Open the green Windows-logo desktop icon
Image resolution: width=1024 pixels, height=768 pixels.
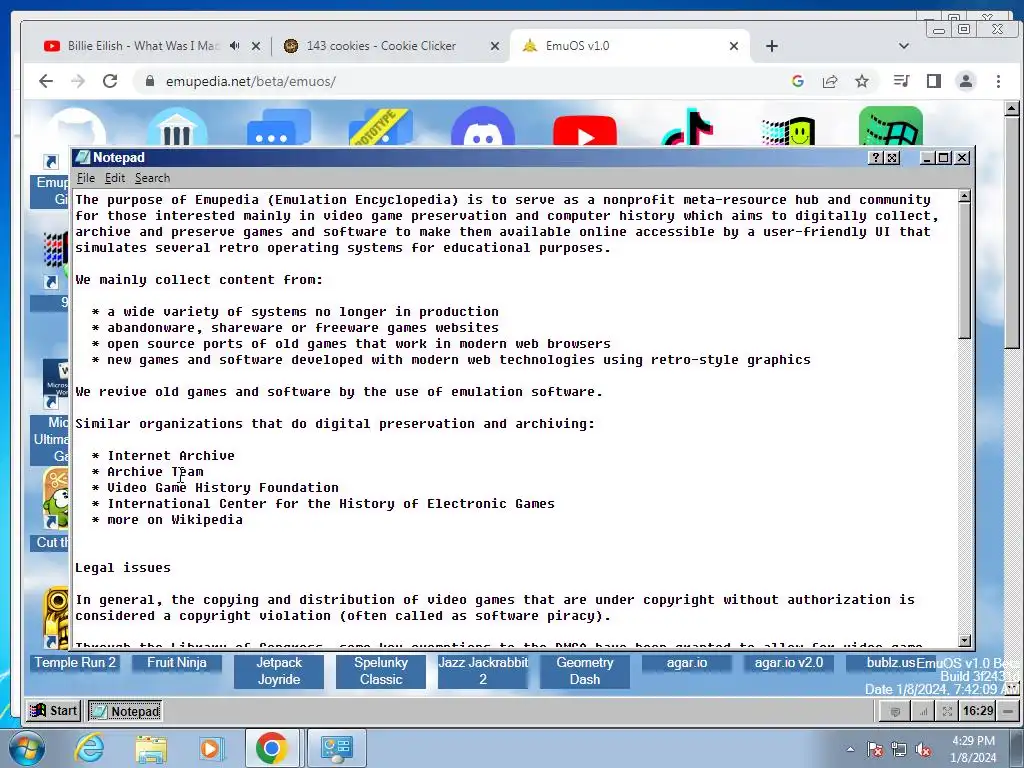[891, 127]
